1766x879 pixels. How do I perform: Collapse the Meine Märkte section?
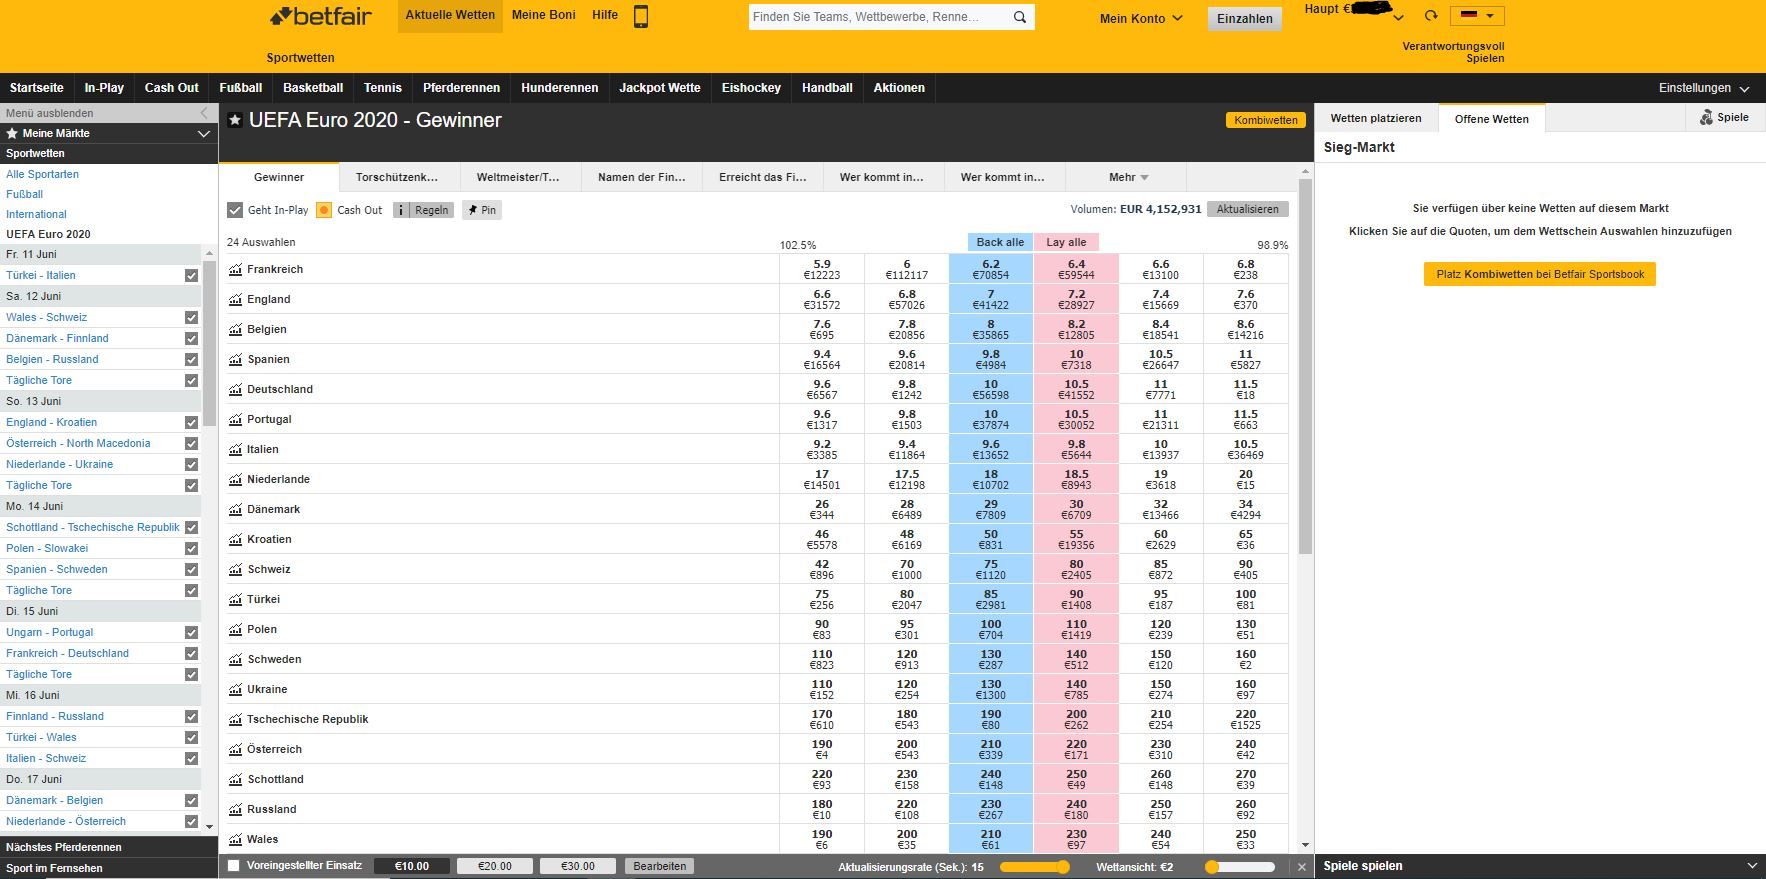point(204,133)
